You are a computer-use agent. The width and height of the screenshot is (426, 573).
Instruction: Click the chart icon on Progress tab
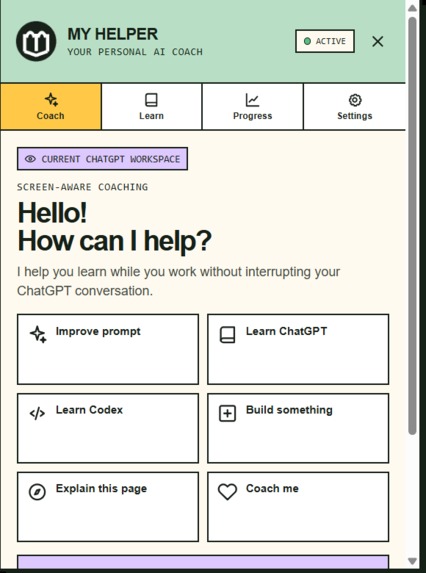point(252,100)
